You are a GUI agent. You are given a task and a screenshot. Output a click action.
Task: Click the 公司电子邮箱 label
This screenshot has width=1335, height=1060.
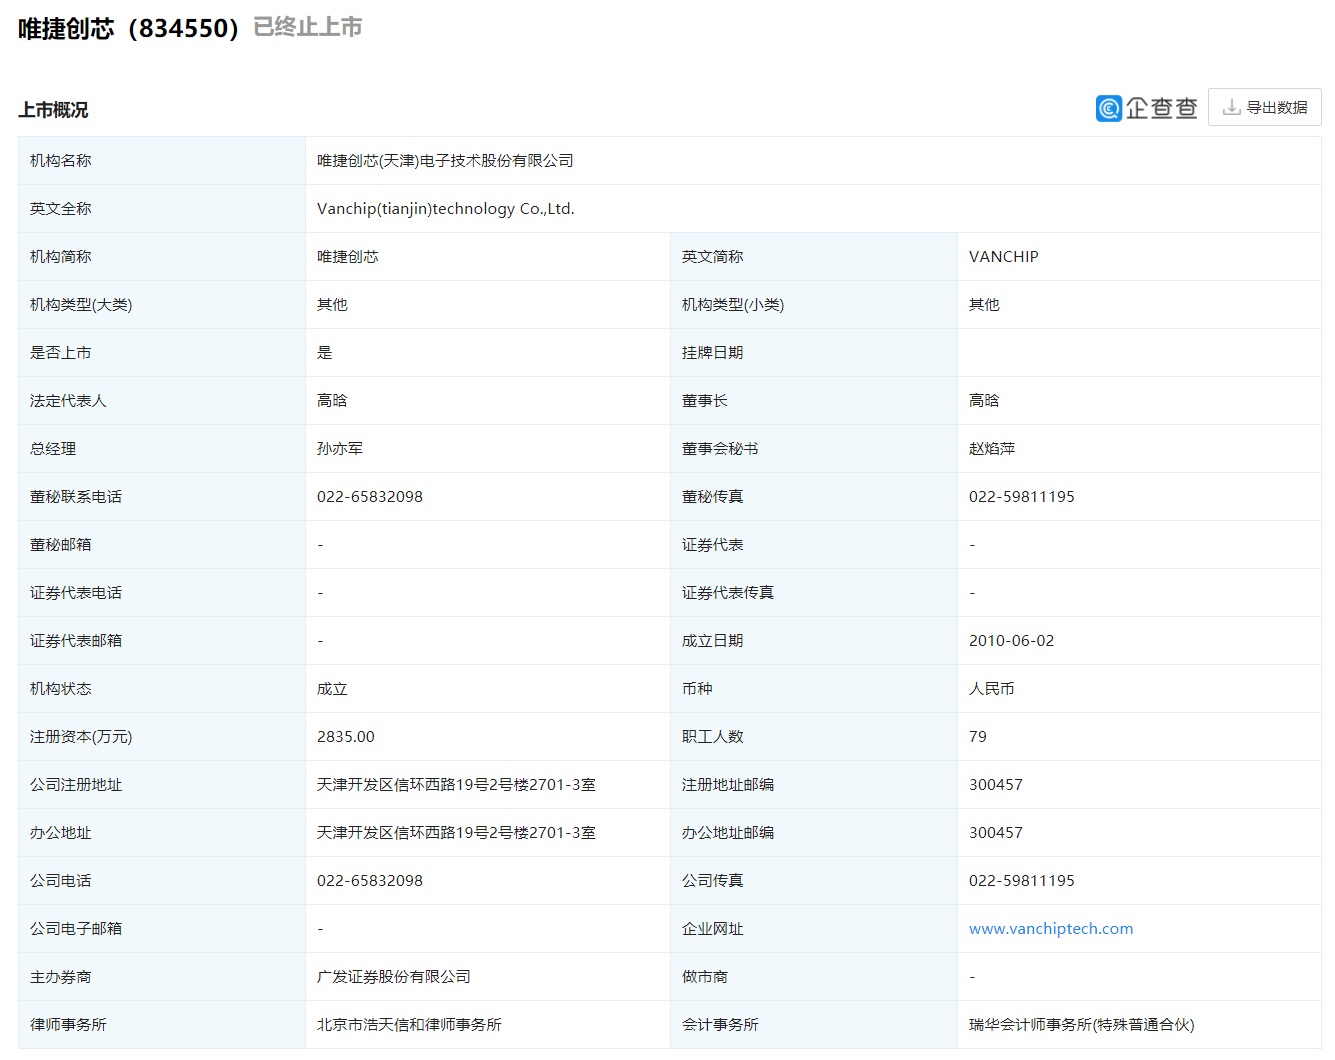pyautogui.click(x=76, y=929)
